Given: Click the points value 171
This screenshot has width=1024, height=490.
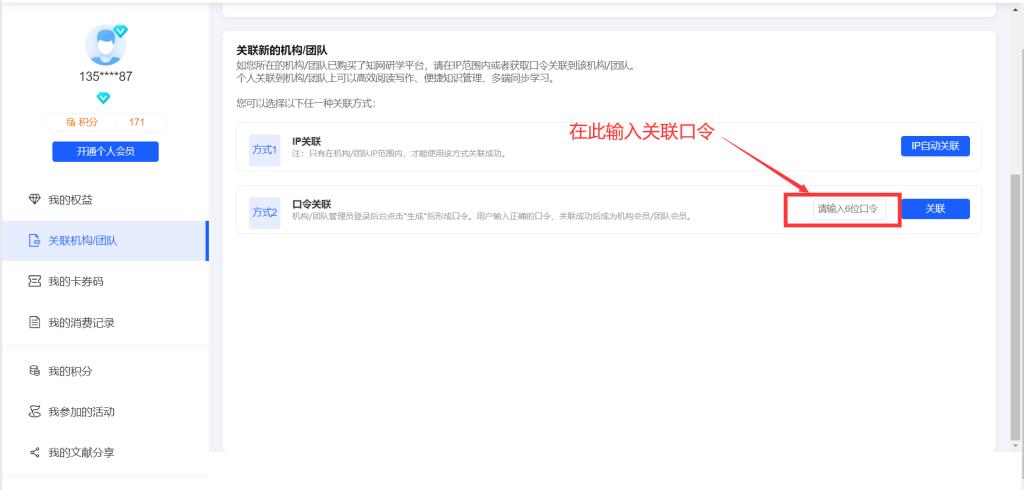Looking at the screenshot, I should [137, 122].
